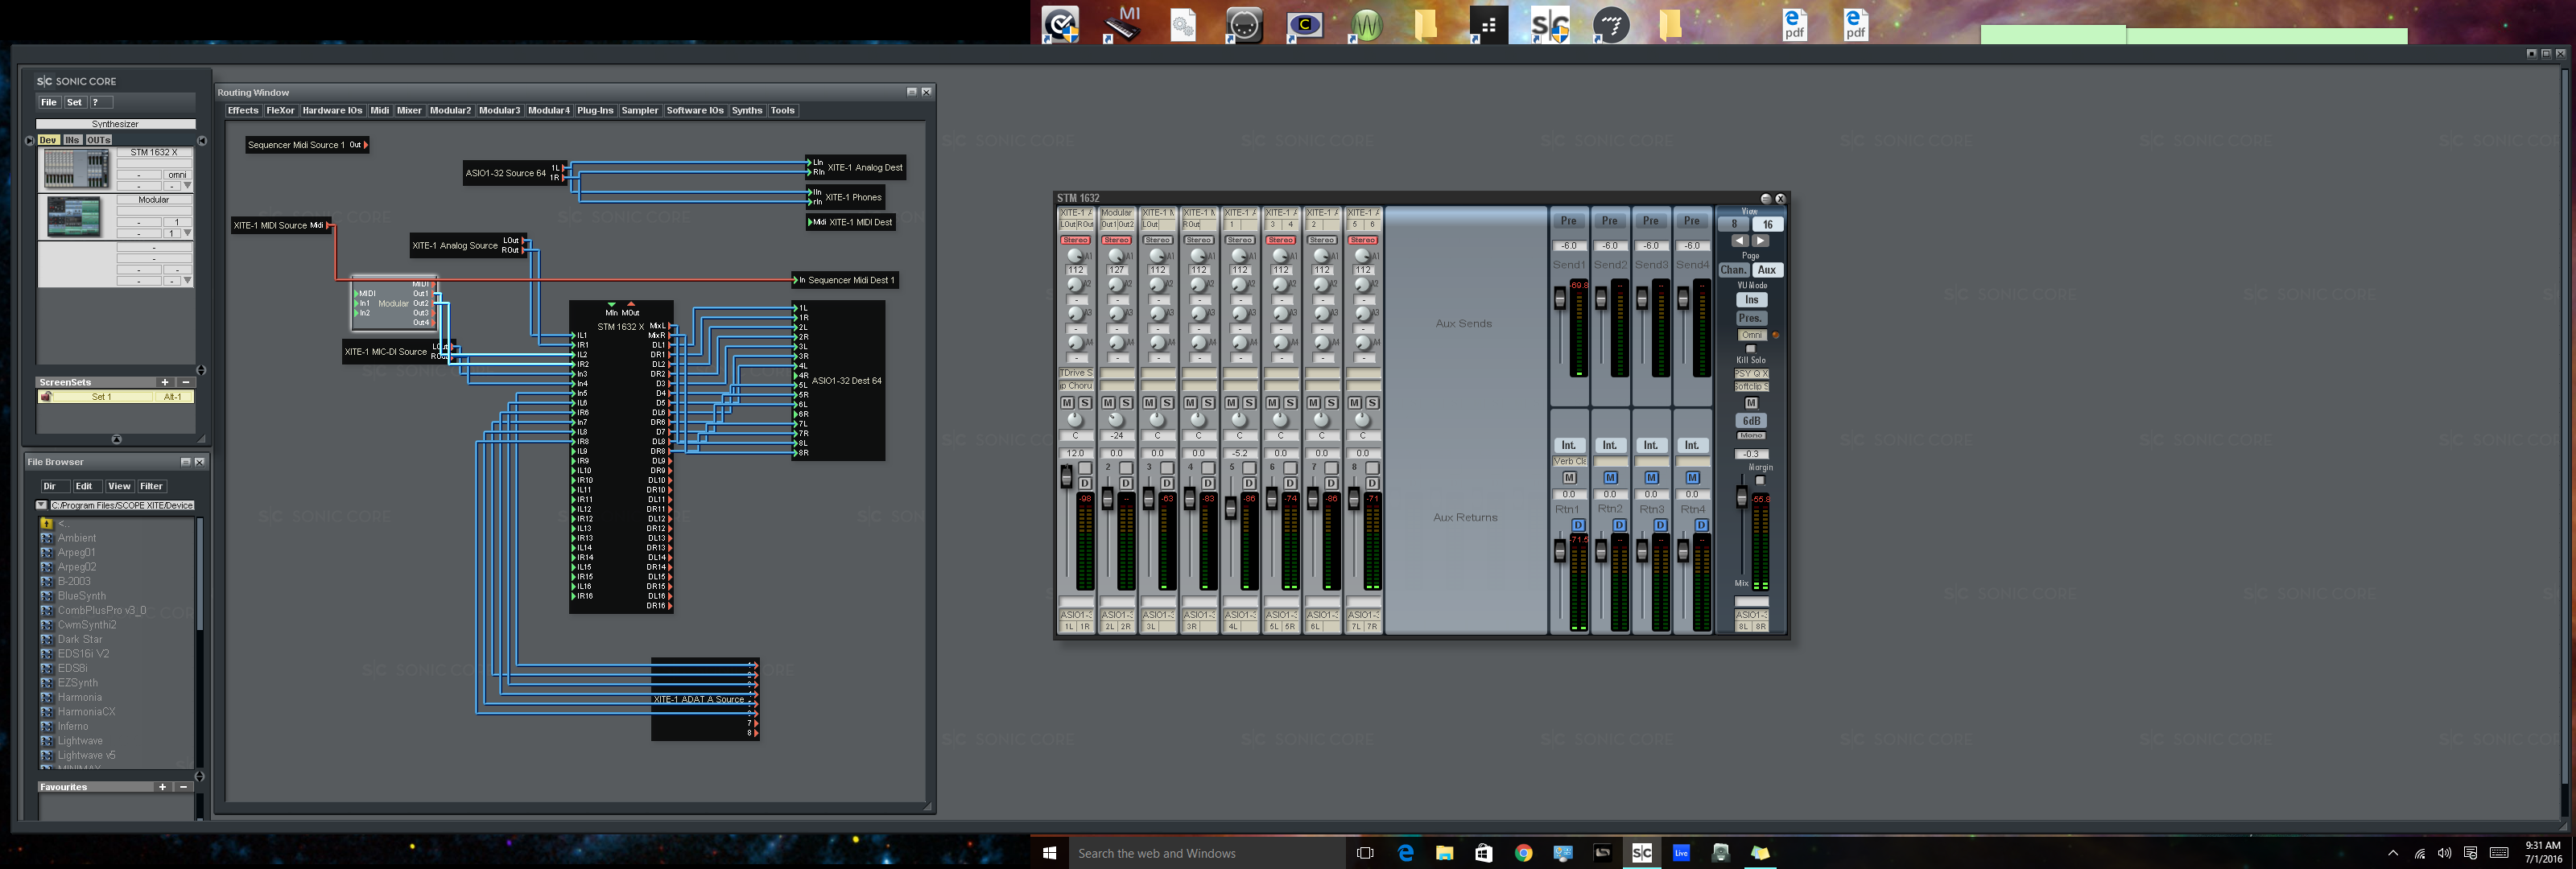This screenshot has height=869, width=2576.
Task: Open the MIDI keyboard desktop shortcut
Action: tap(1122, 23)
